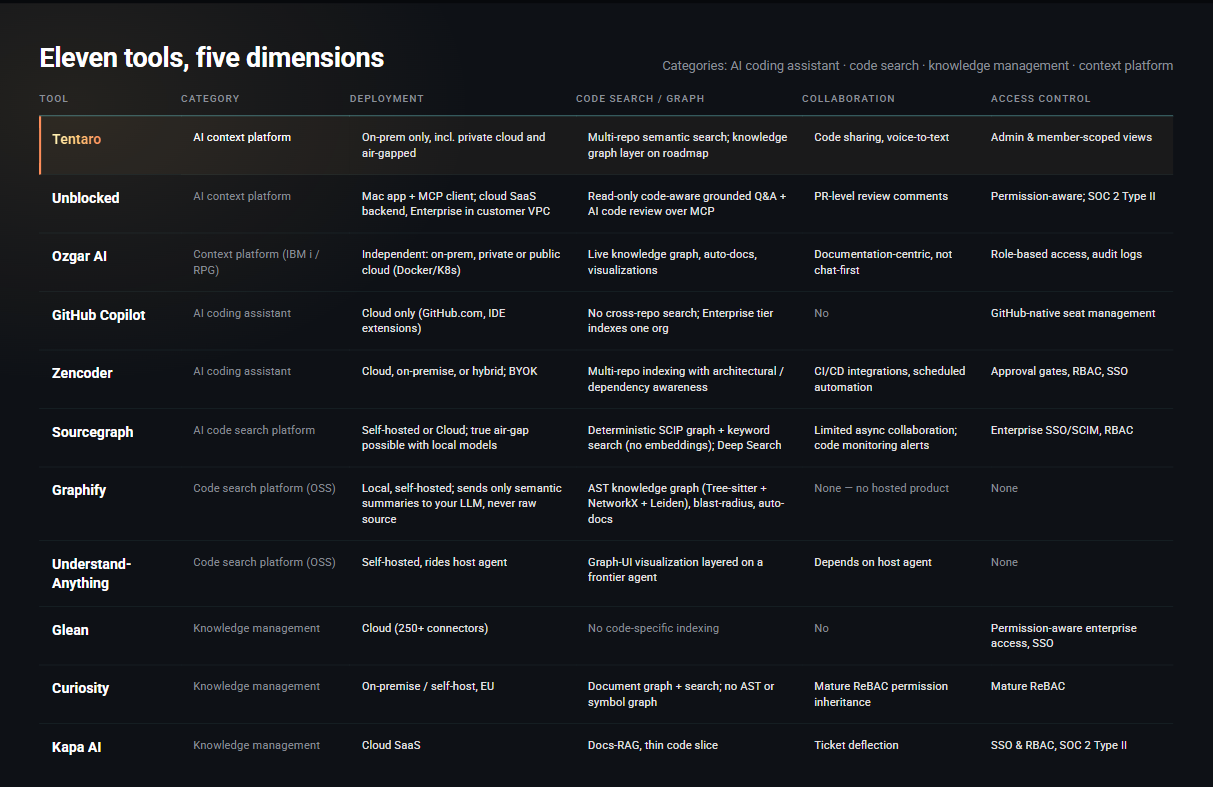The width and height of the screenshot is (1213, 787).
Task: Click the 'Eleven tools, five dimensions' heading
Action: 211,58
